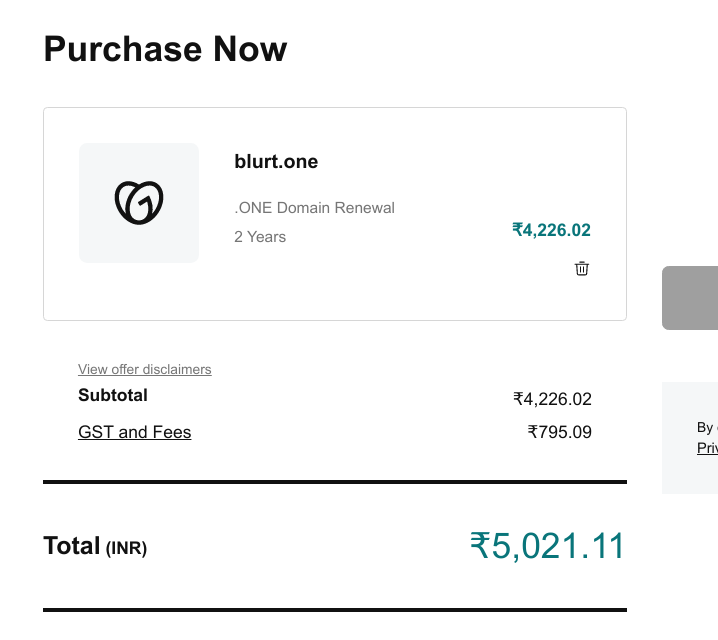Viewport: 718px width, 640px height.
Task: Click the .ONE Domain Renewal description
Action: 314,208
